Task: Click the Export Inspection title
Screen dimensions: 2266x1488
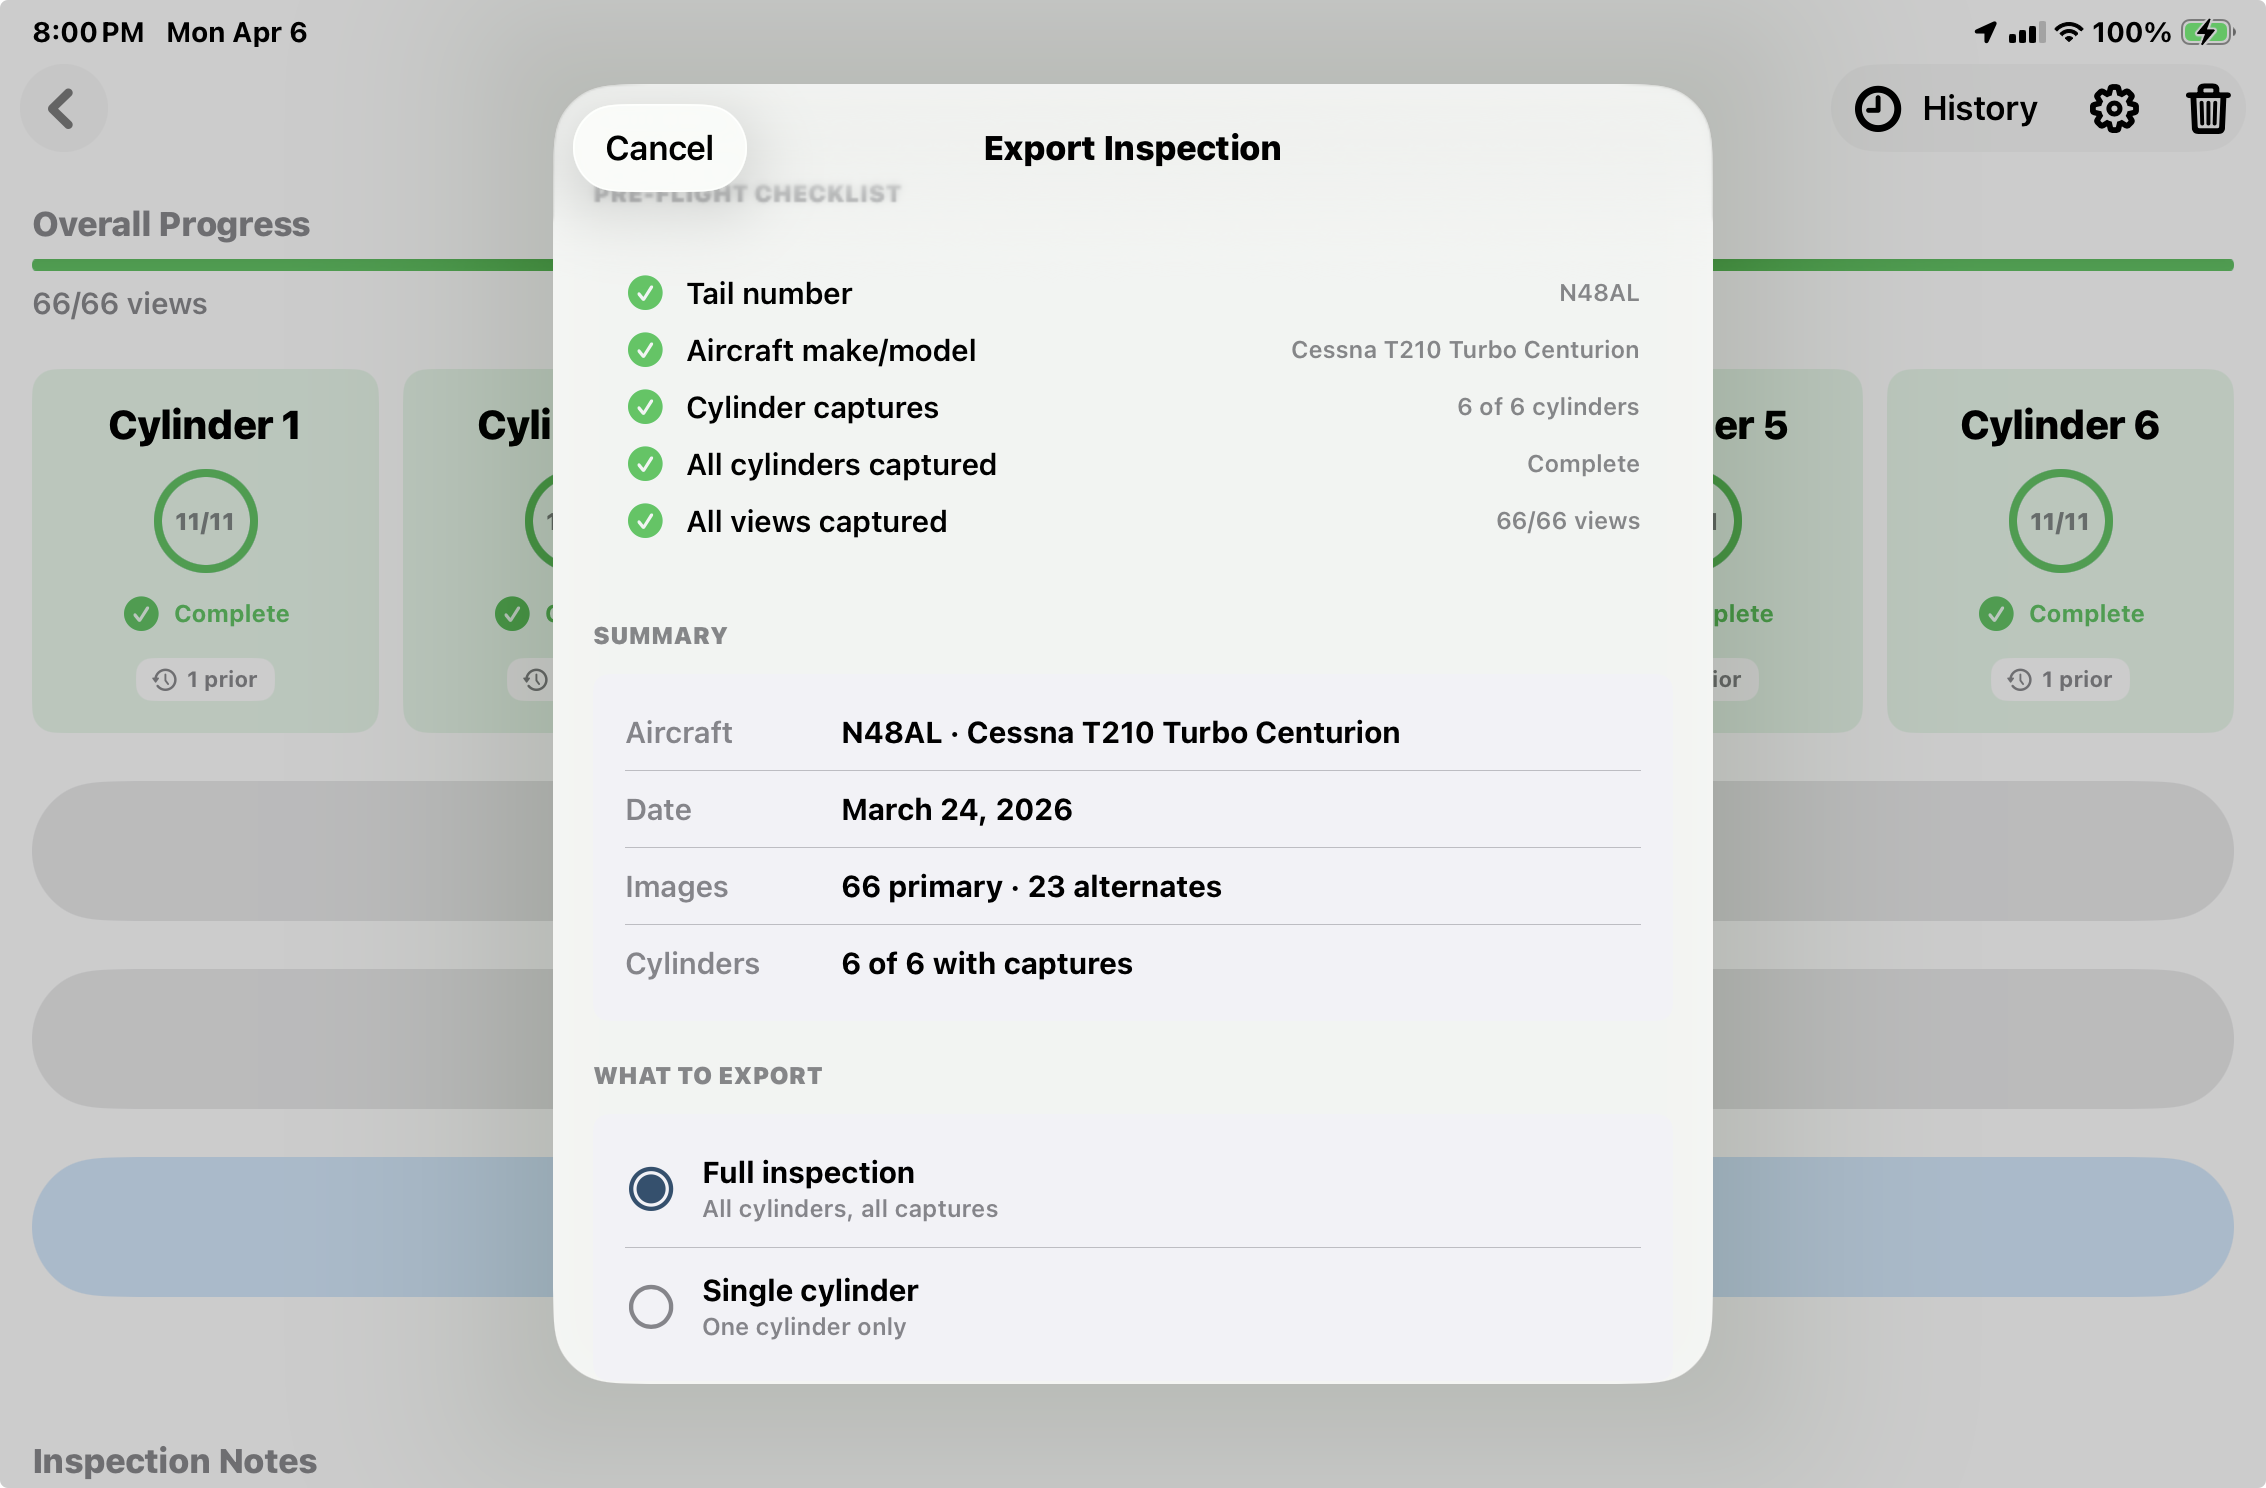Action: coord(1131,147)
